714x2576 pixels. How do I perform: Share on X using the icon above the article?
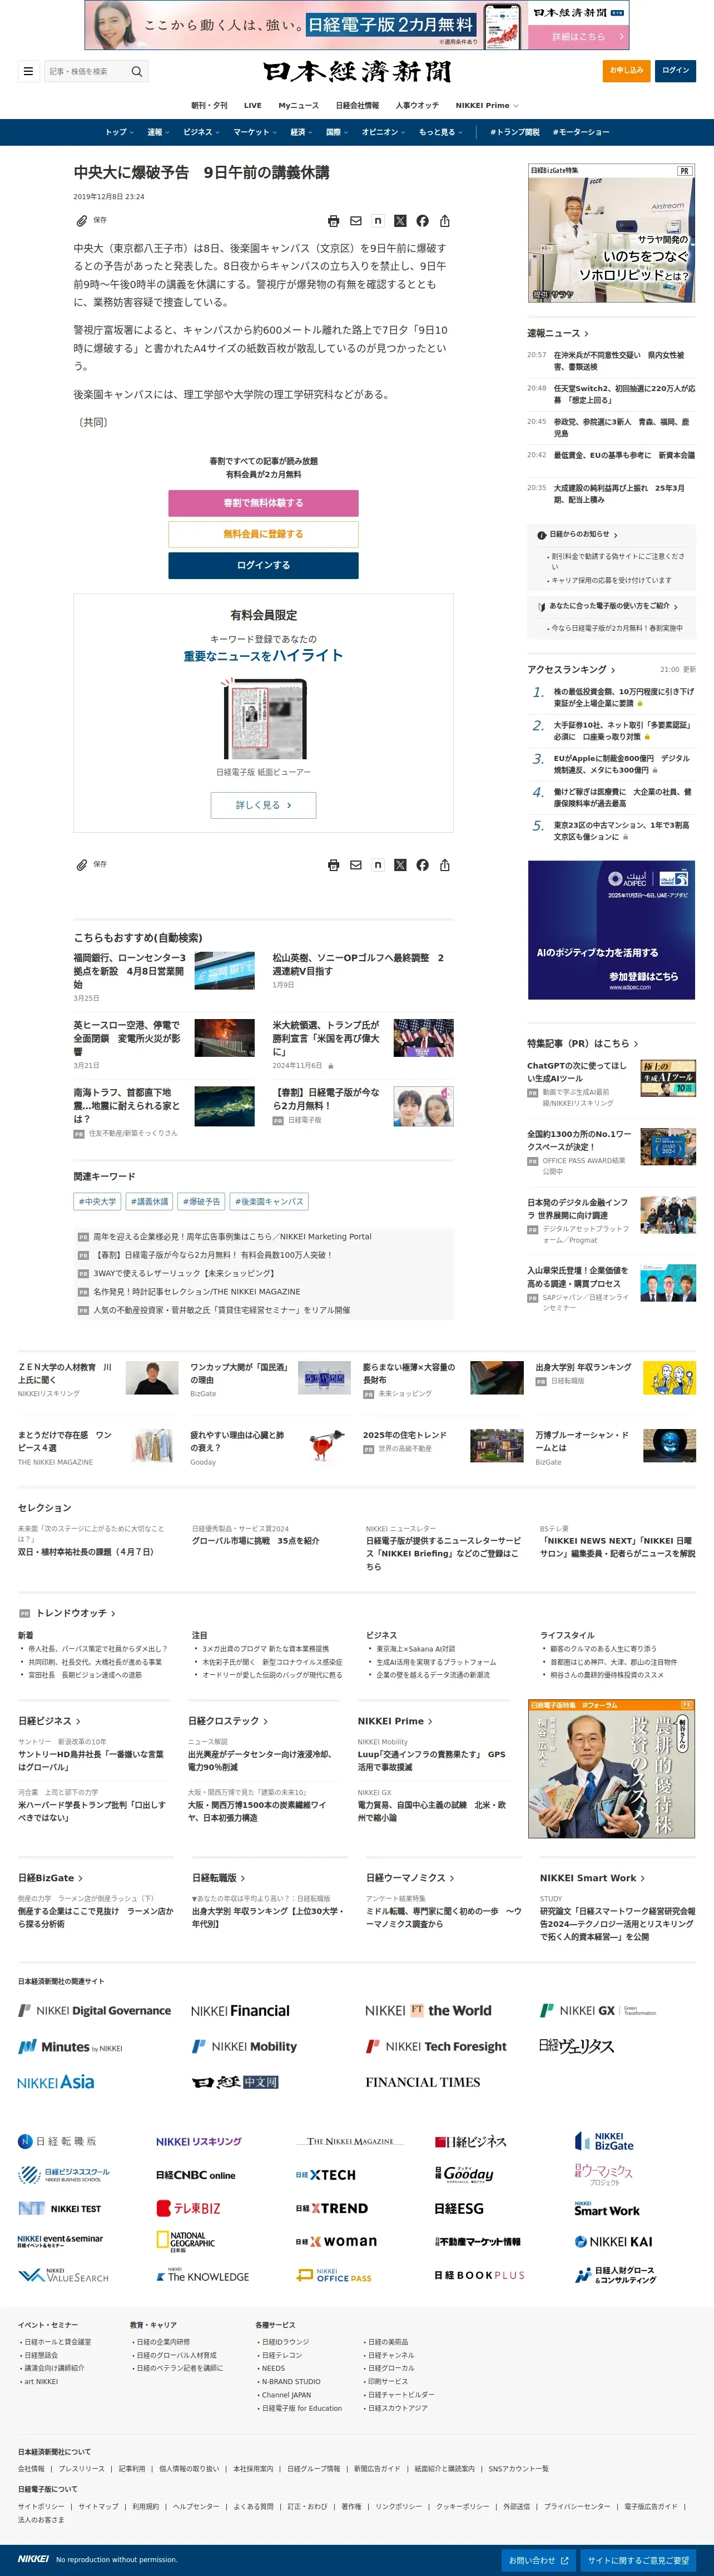point(400,221)
